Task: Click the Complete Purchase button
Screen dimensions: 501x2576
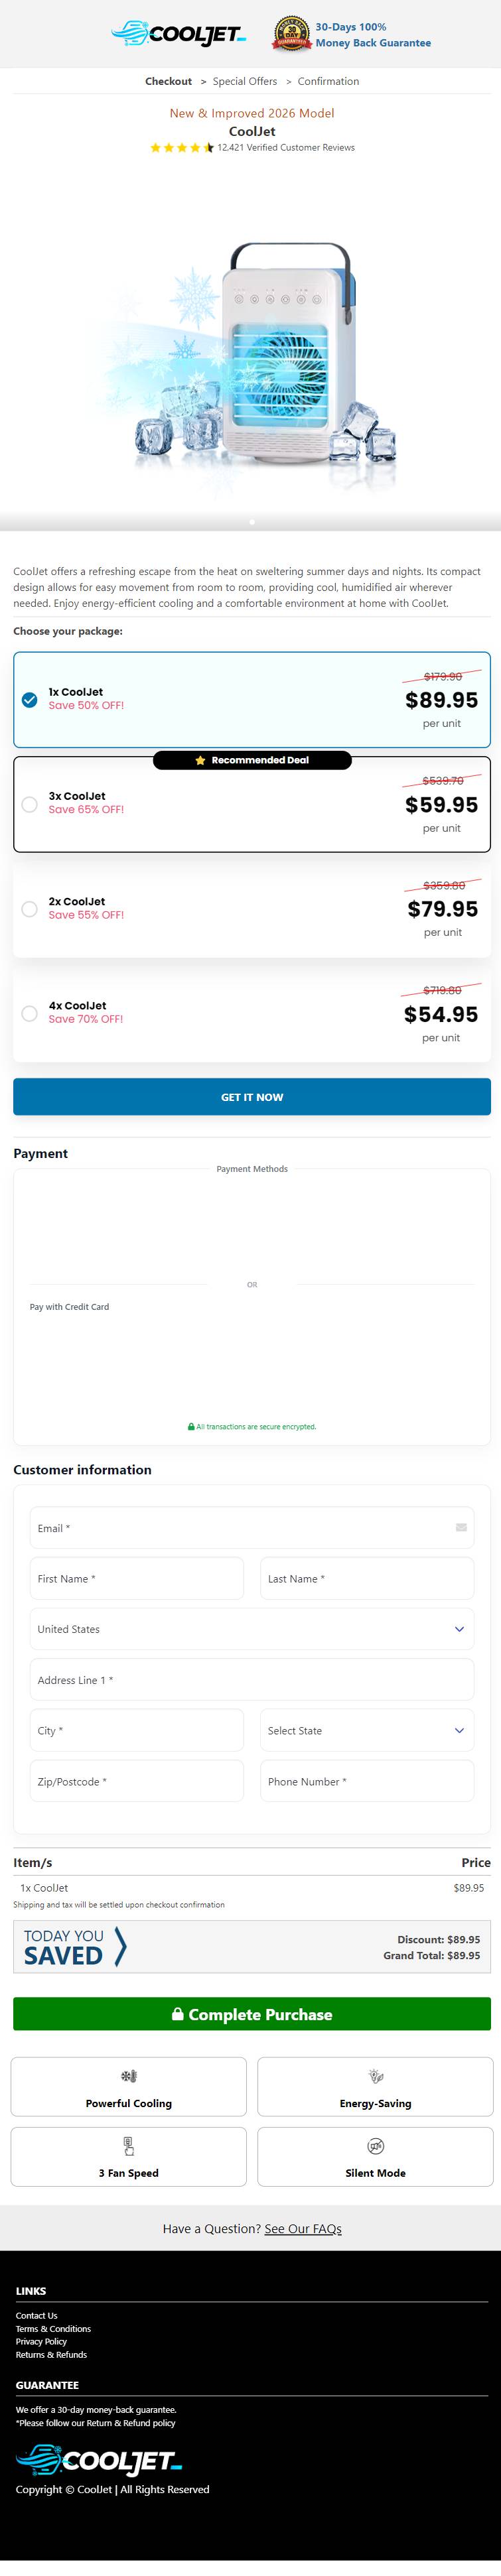Action: click(x=252, y=2013)
